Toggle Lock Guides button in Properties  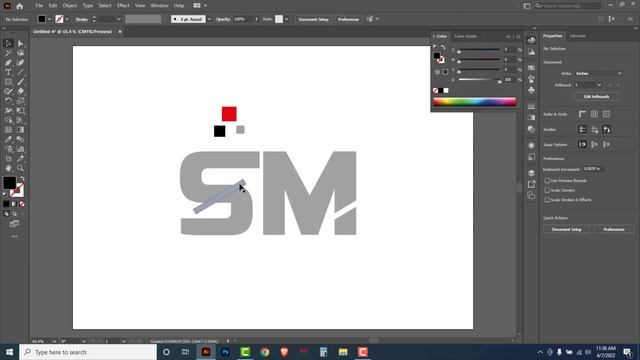(594, 129)
